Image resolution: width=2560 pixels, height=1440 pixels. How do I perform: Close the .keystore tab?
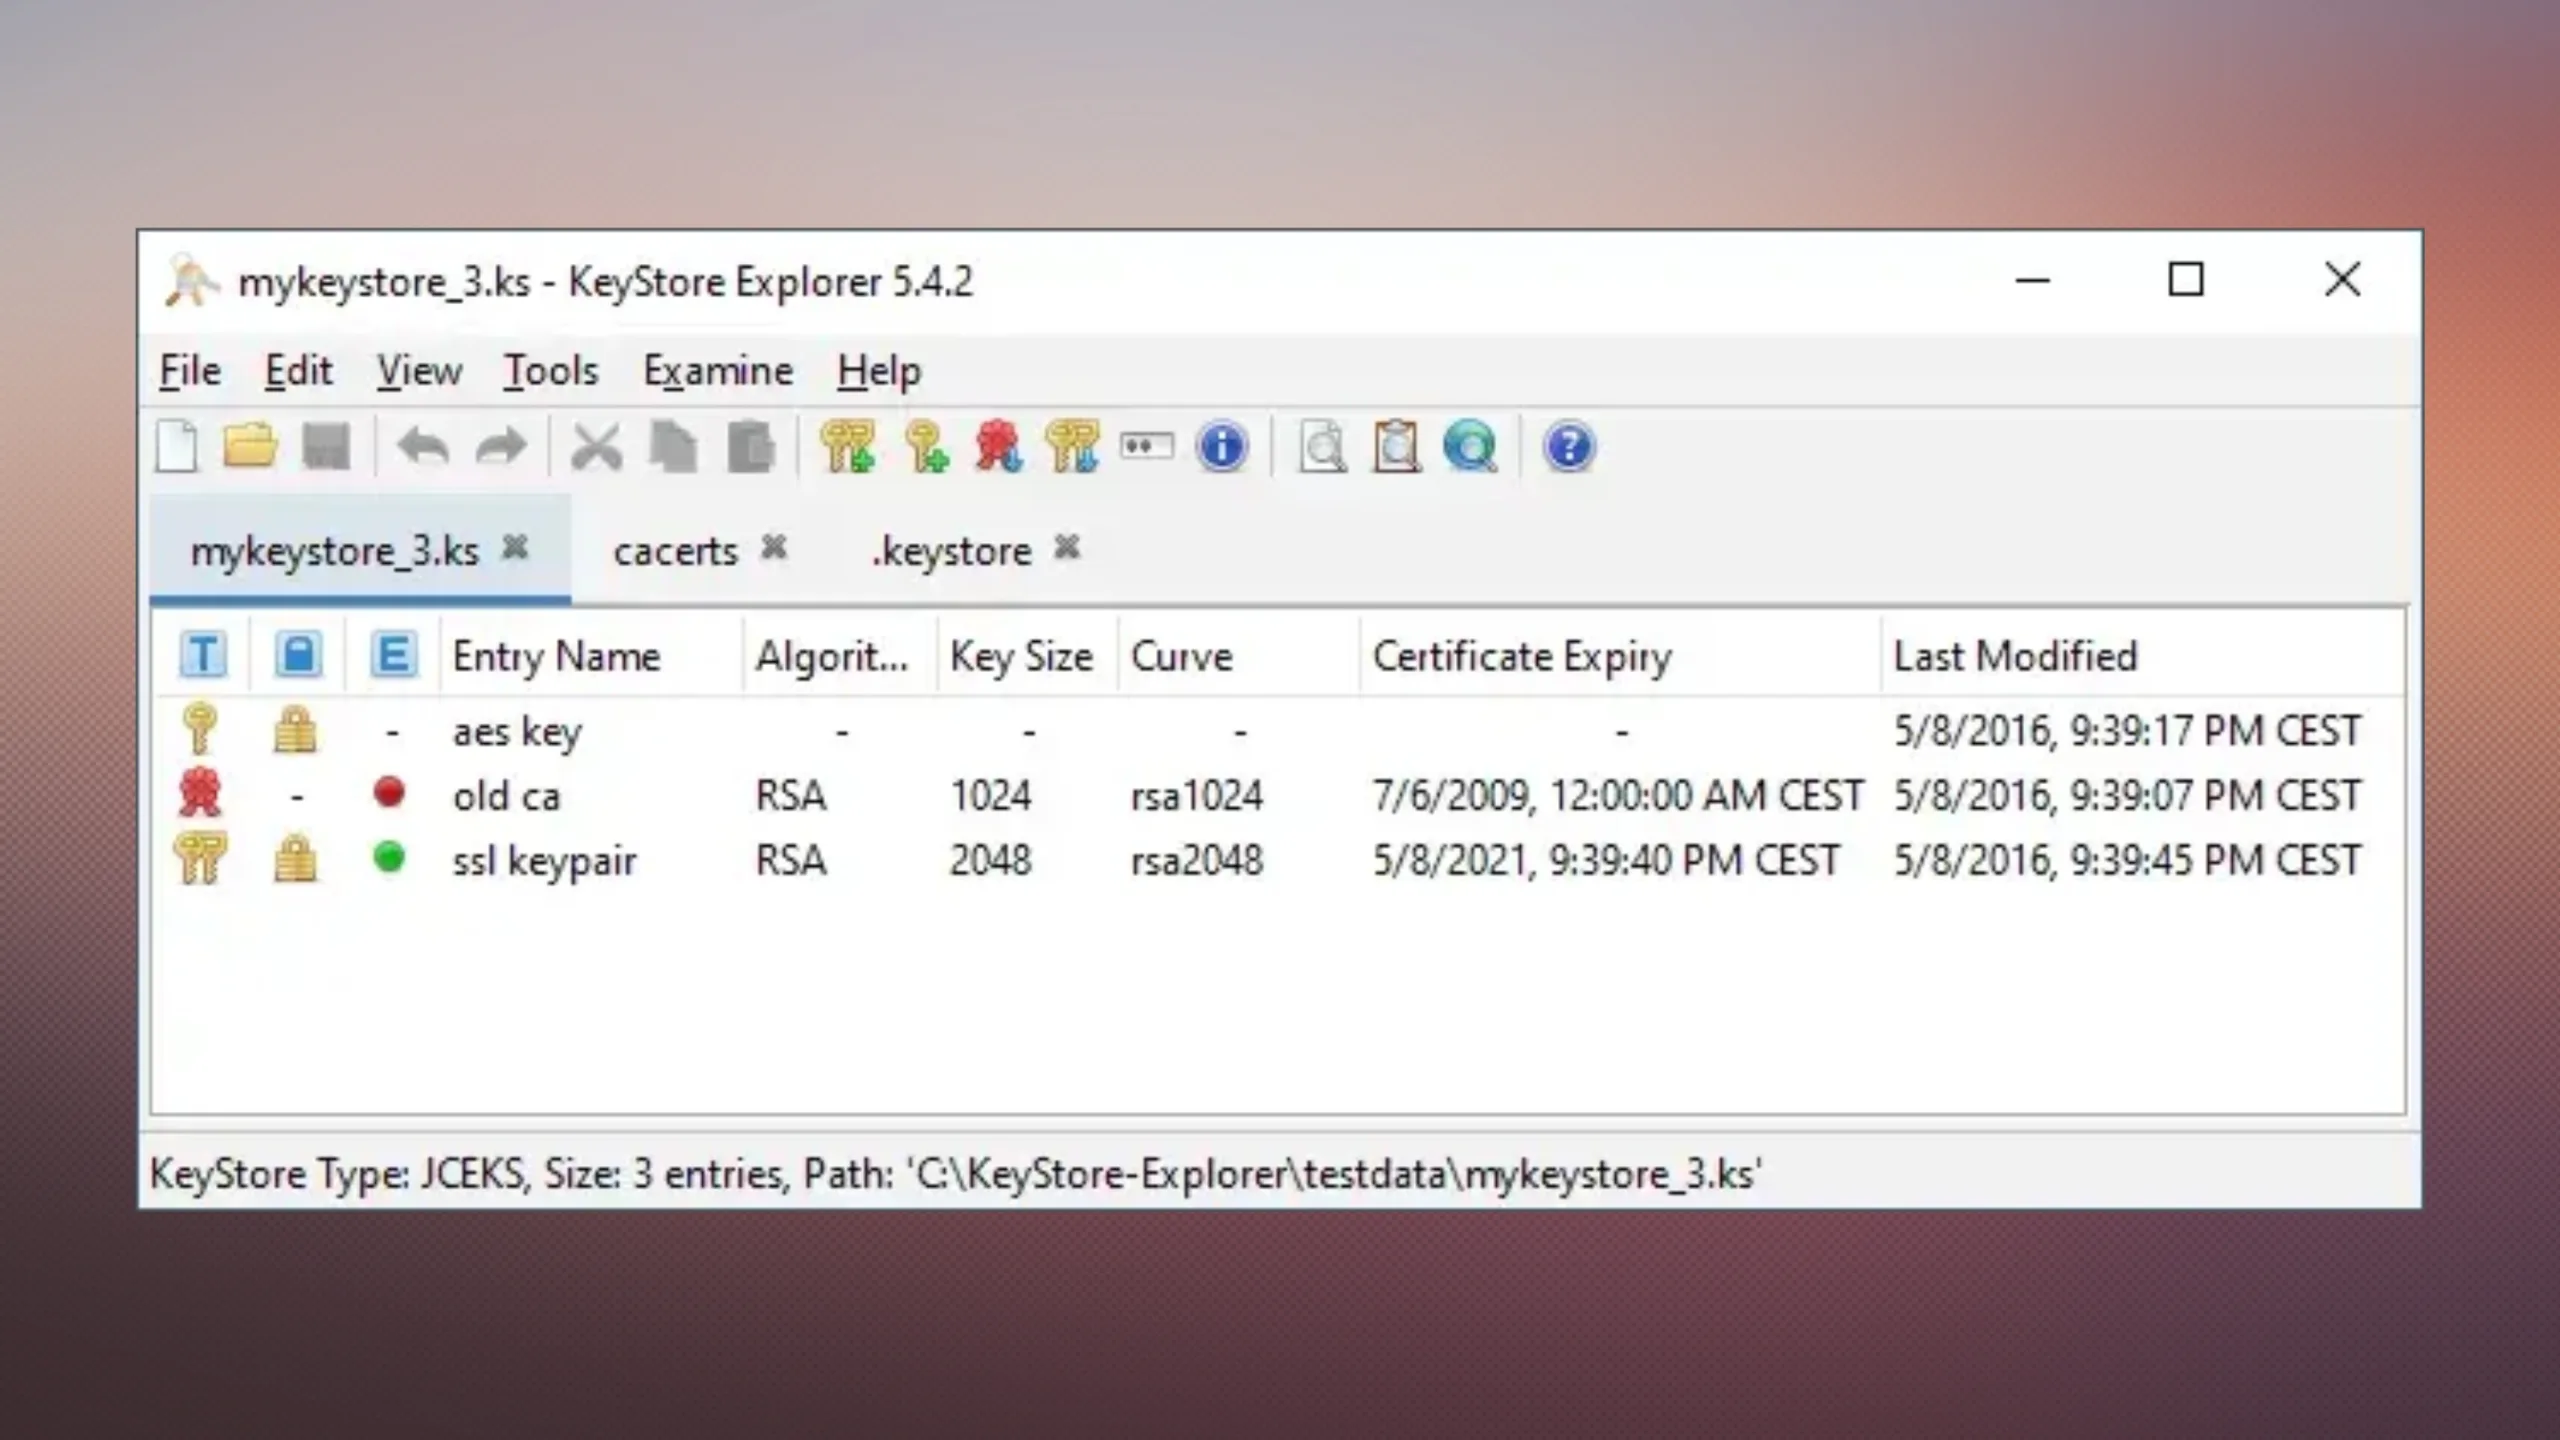1068,547
